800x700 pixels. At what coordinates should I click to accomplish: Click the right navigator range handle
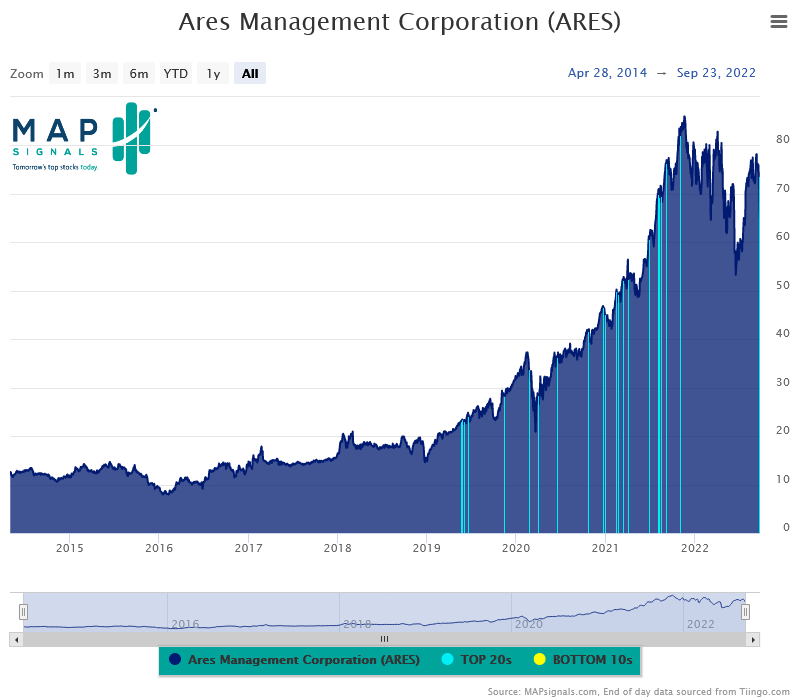click(745, 612)
